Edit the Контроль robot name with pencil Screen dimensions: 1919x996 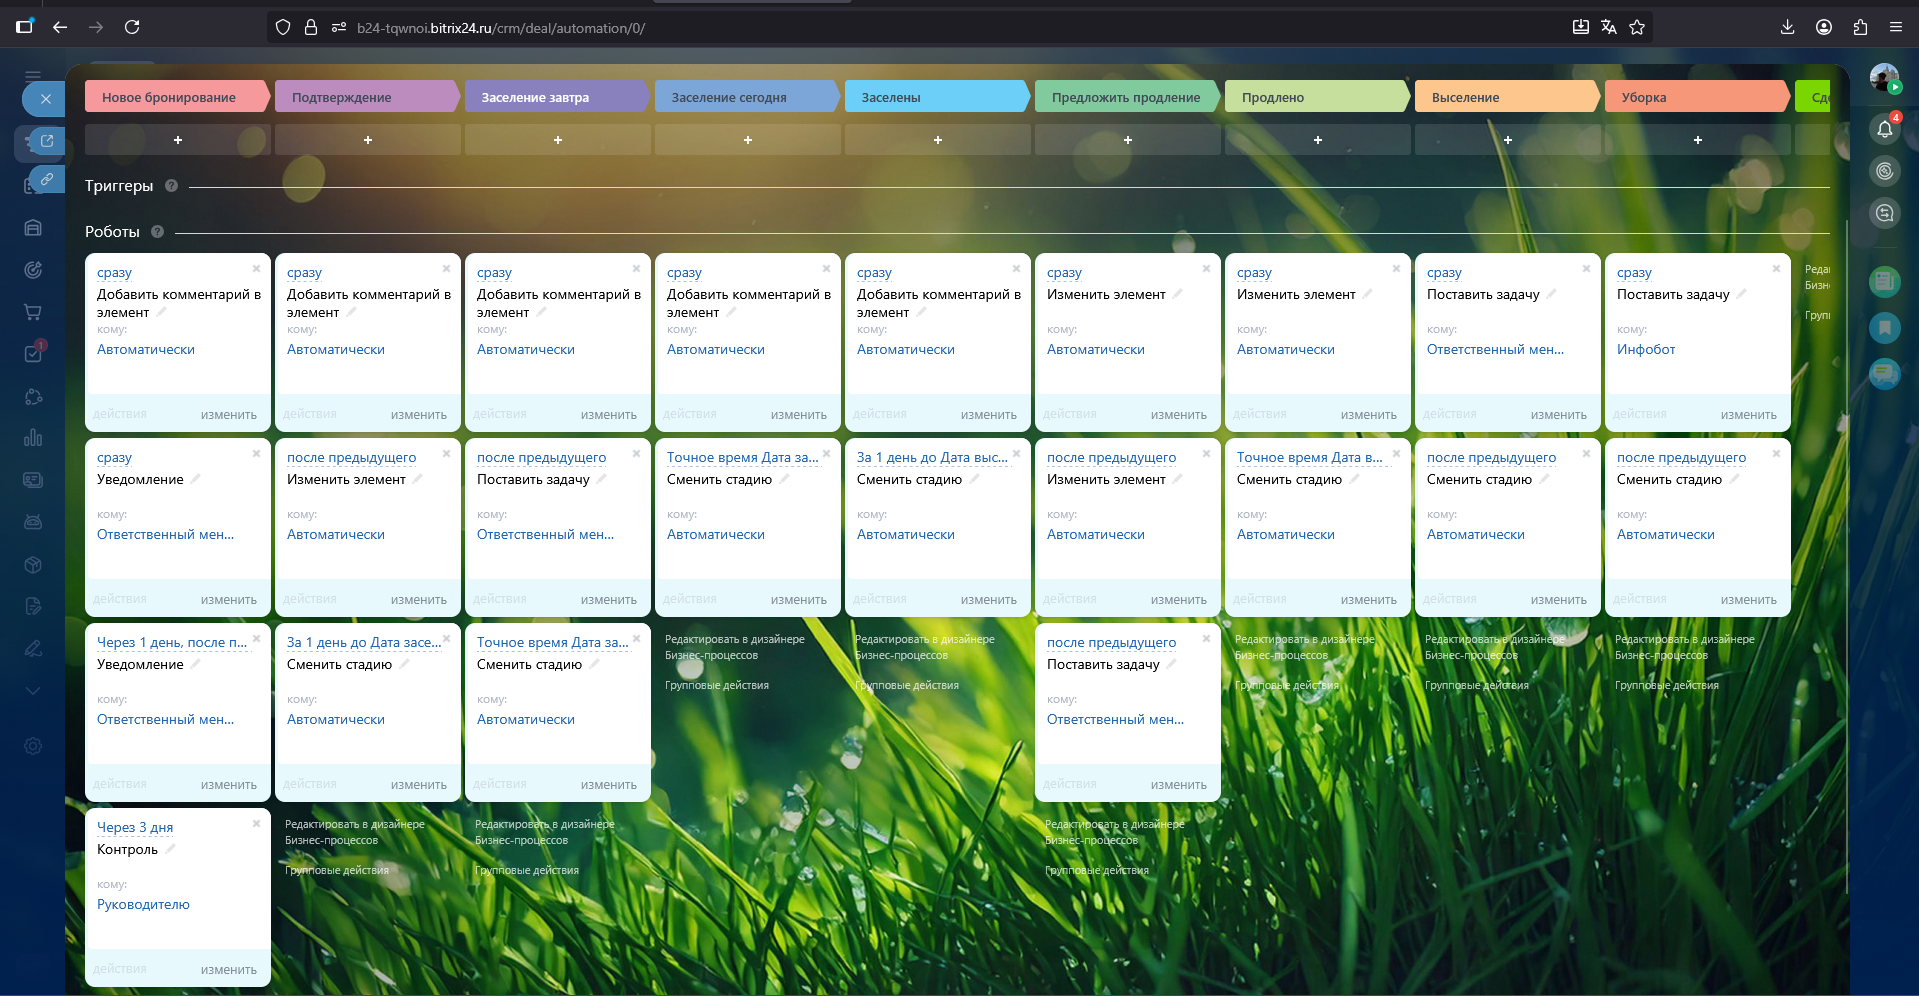[x=170, y=849]
